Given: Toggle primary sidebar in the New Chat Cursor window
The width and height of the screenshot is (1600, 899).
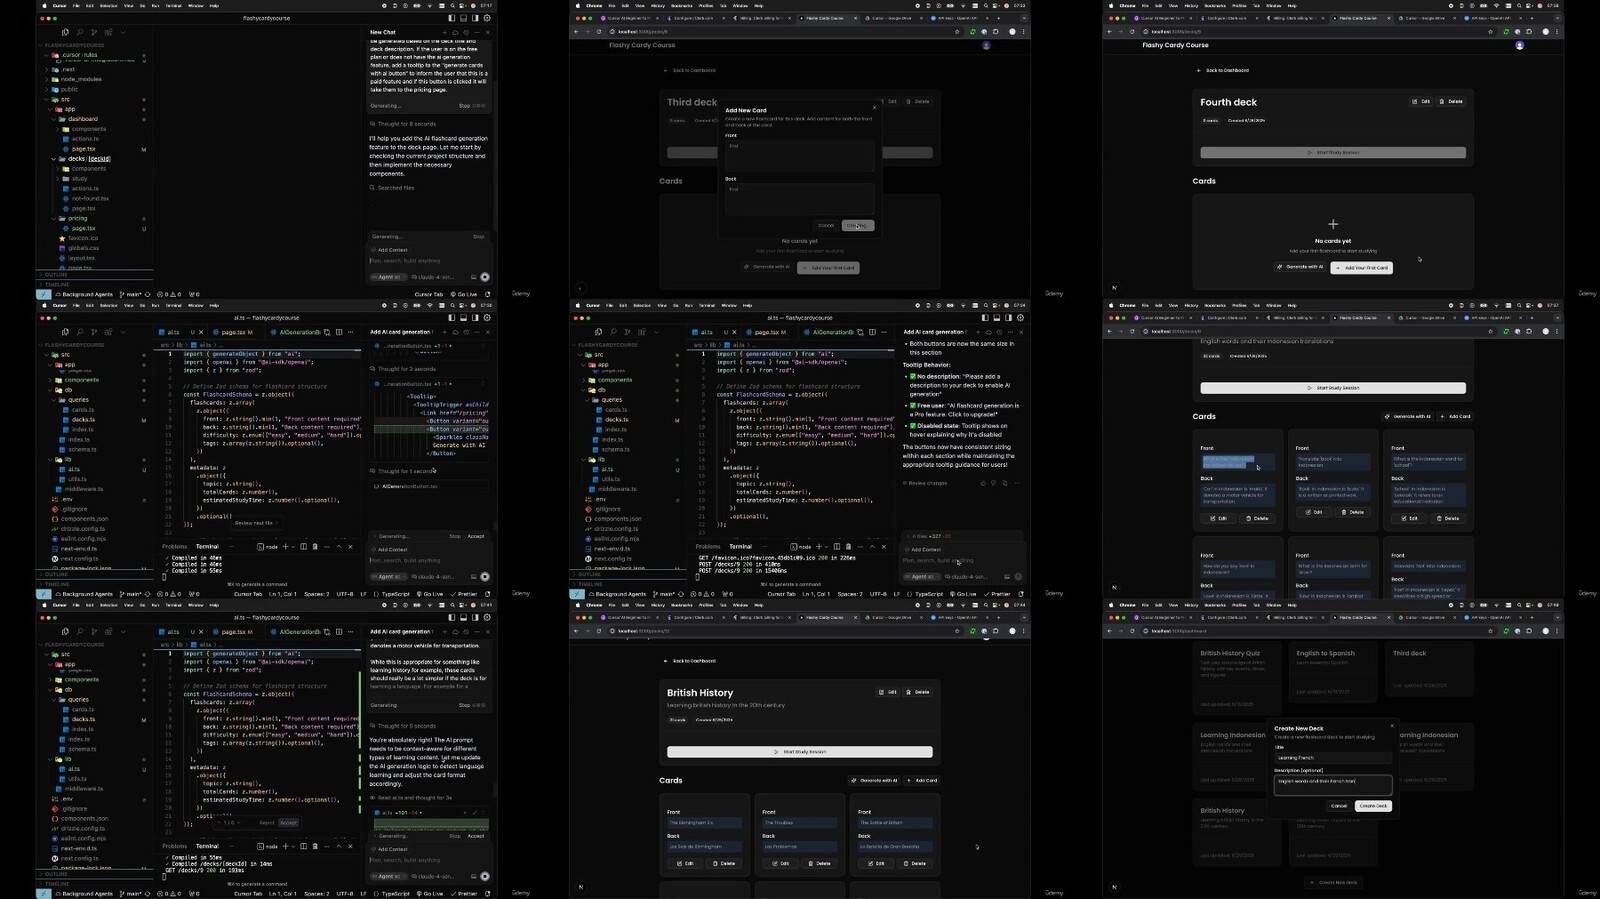Looking at the screenshot, I should pos(451,18).
